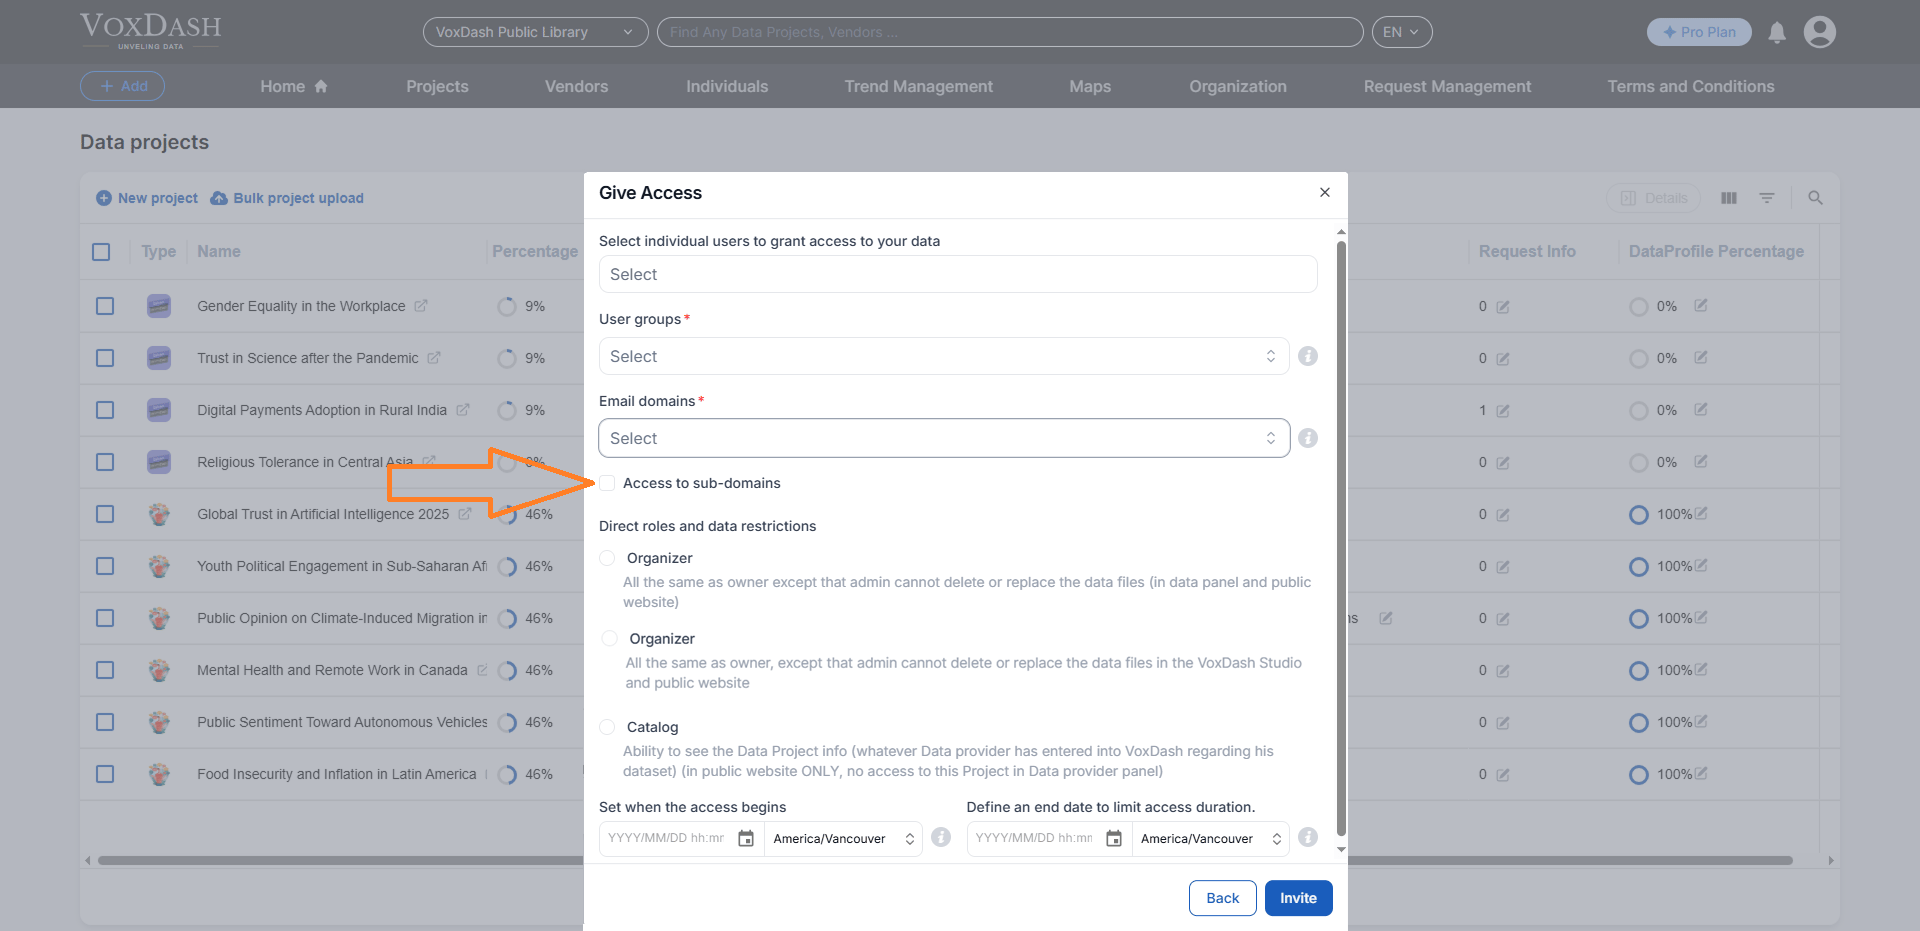The image size is (1920, 931).
Task: Open the Projects menu
Action: 437,86
